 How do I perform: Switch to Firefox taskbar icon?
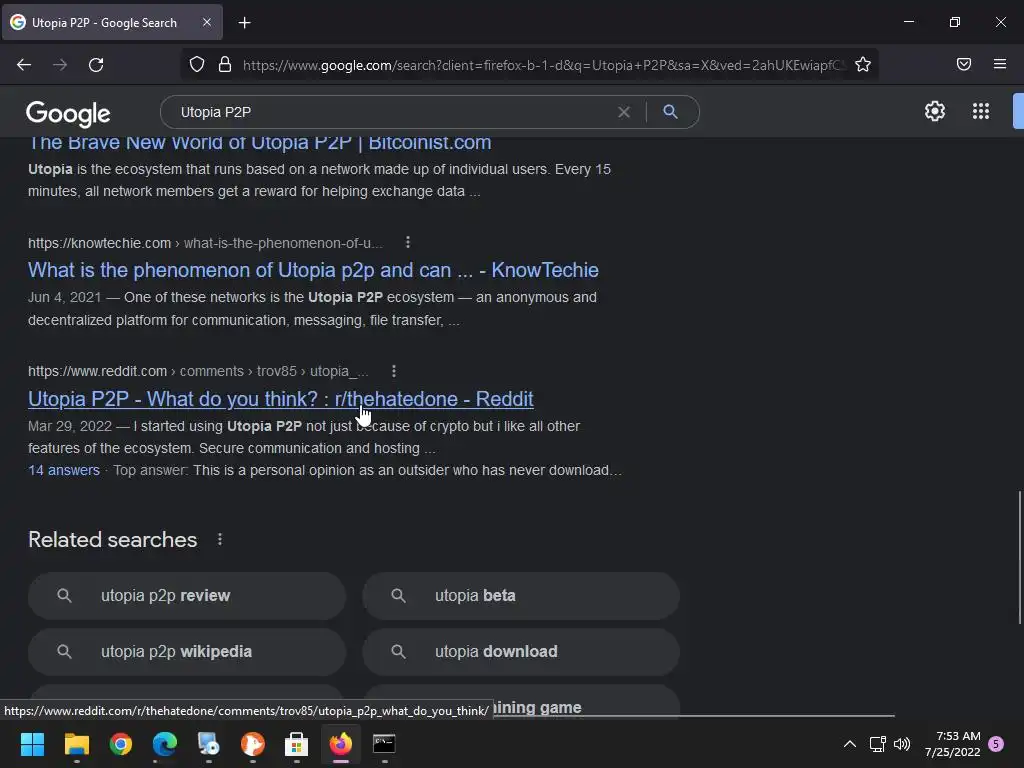click(x=340, y=744)
